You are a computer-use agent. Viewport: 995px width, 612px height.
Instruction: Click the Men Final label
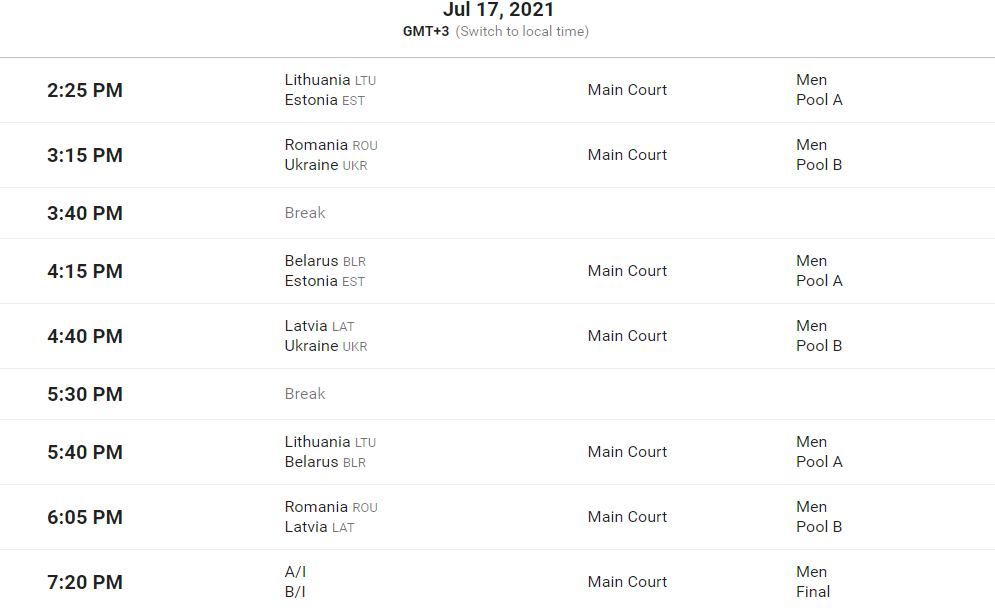812,582
